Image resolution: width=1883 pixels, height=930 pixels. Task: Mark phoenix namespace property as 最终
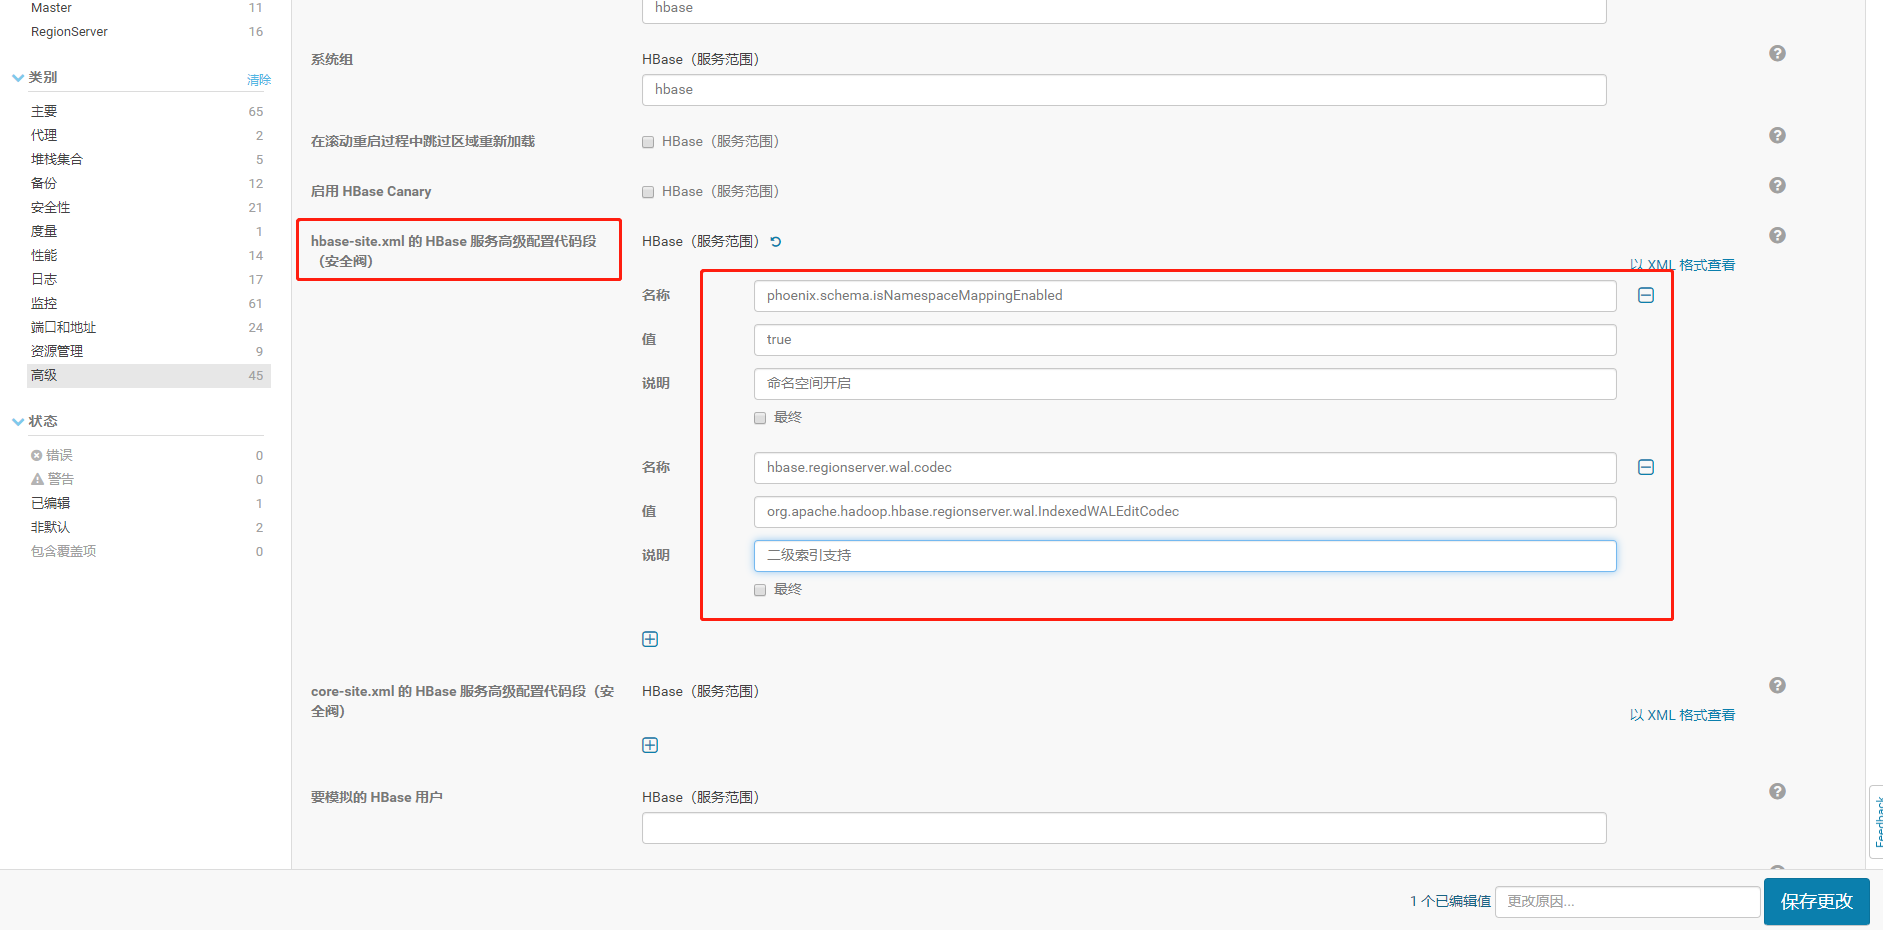(760, 418)
